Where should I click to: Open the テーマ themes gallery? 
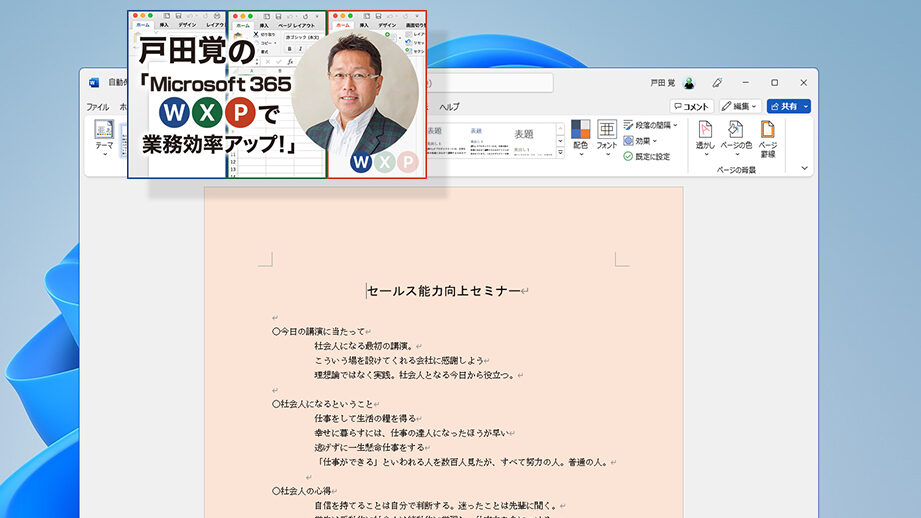click(x=104, y=138)
